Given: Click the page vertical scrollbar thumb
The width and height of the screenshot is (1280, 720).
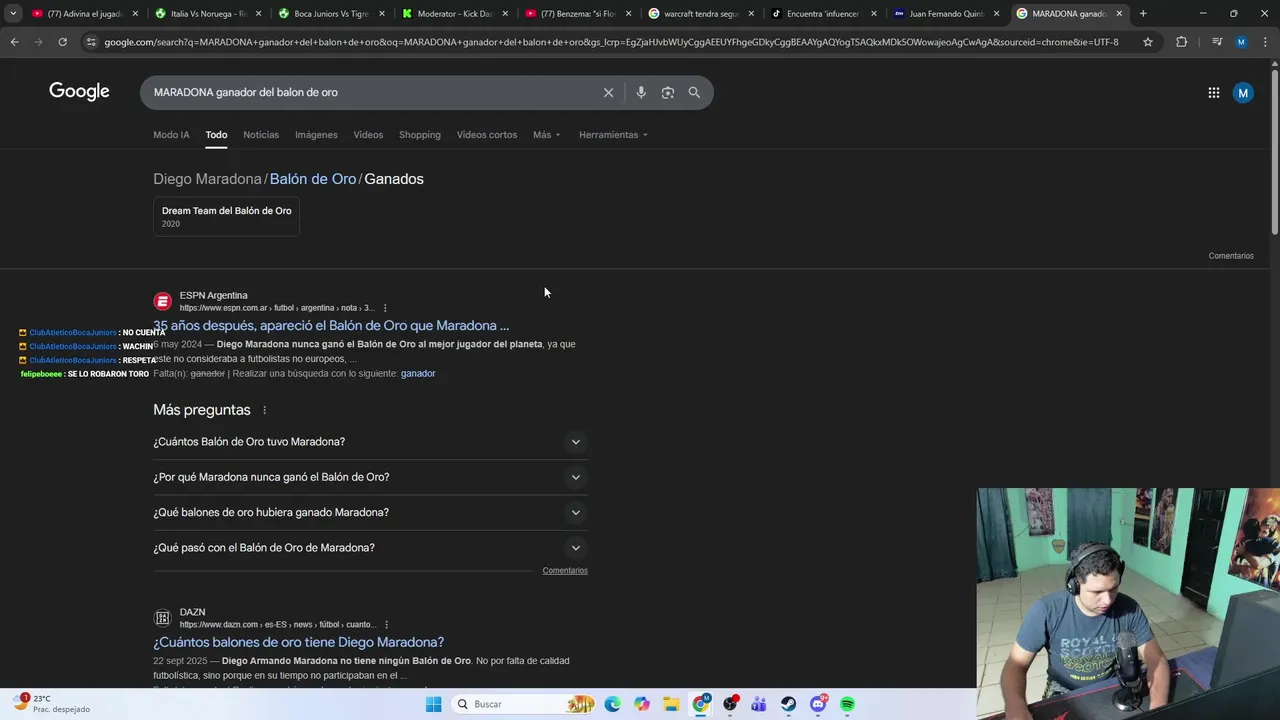Looking at the screenshot, I should point(1274,151).
